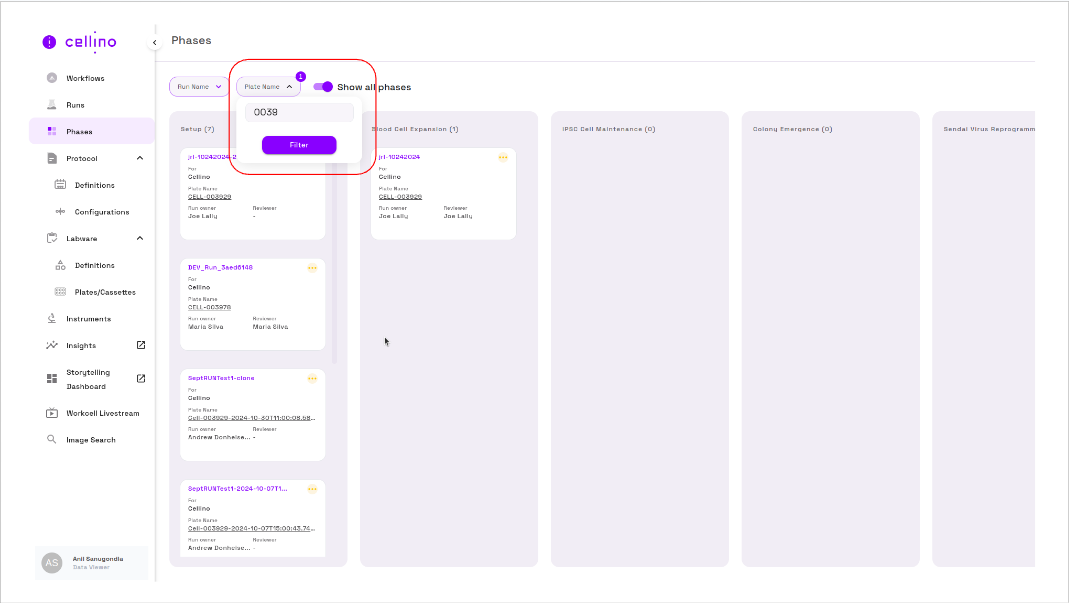1069x603 pixels.
Task: Collapse the Protocol section in the sidebar
Action: (x=140, y=158)
